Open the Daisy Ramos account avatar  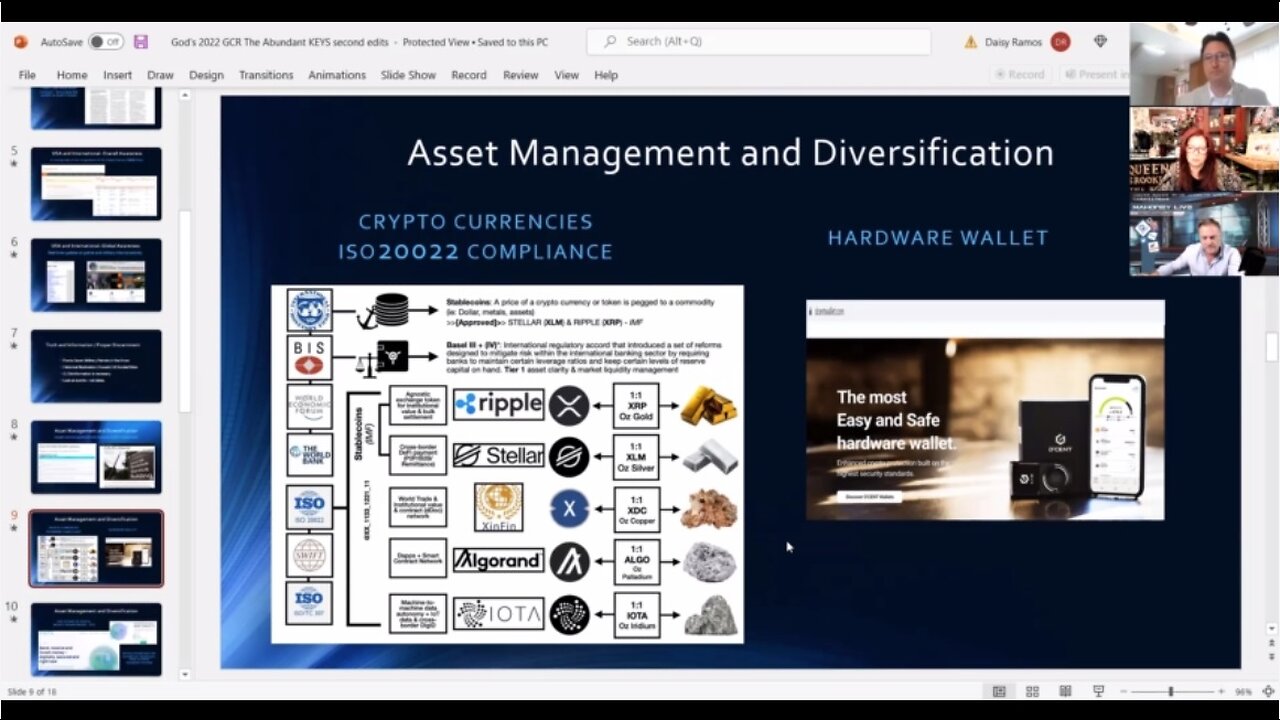(1060, 42)
